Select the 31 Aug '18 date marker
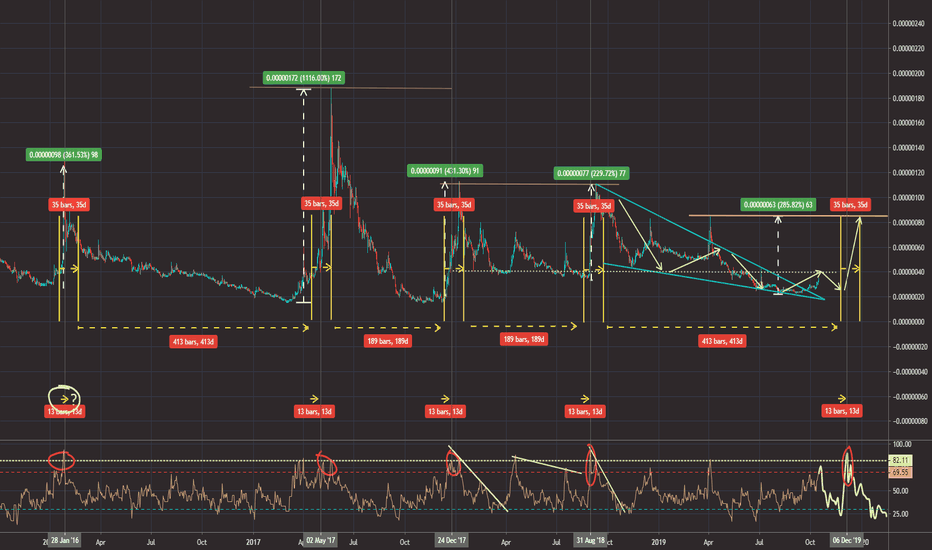Screen dimensions: 932x550 click(590, 540)
